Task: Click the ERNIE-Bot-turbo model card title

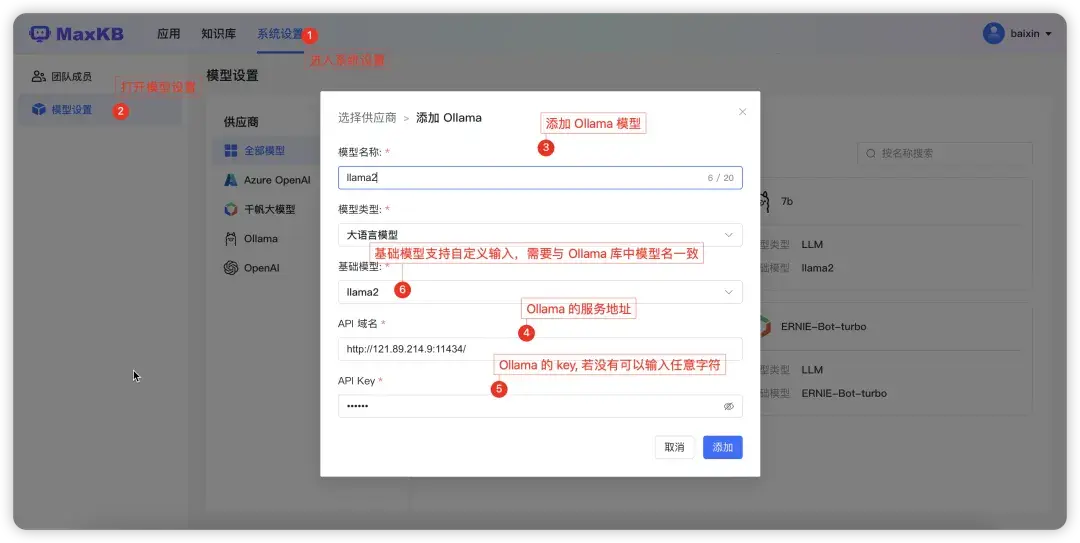Action: 824,327
